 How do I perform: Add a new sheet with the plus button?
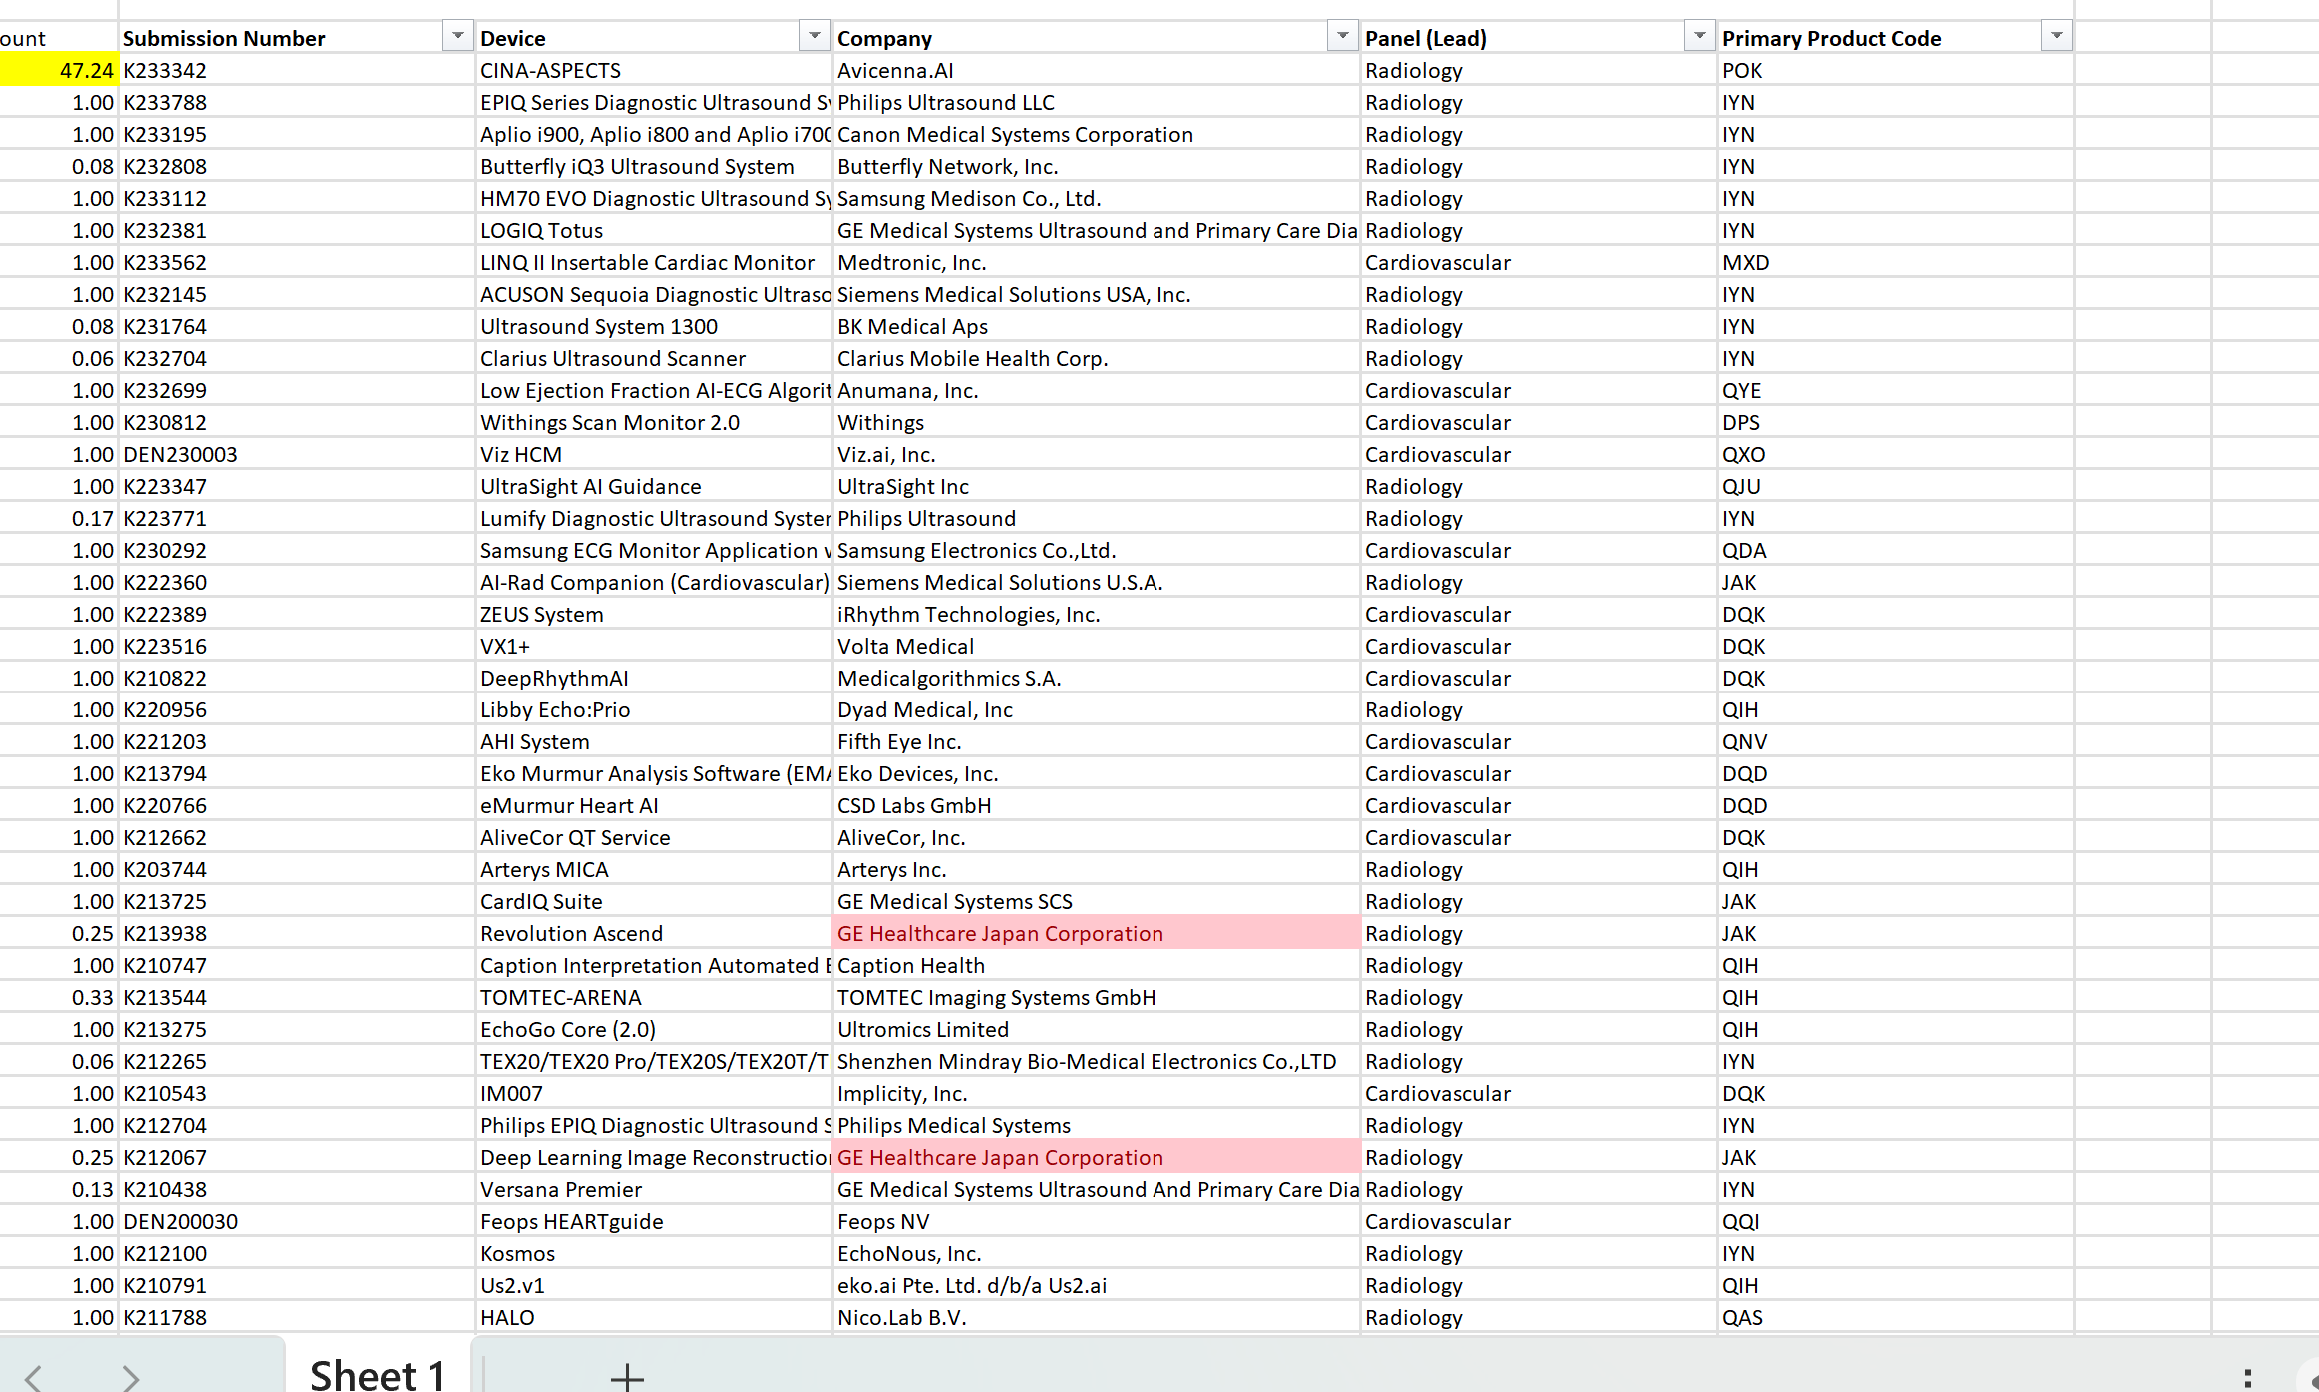[627, 1377]
